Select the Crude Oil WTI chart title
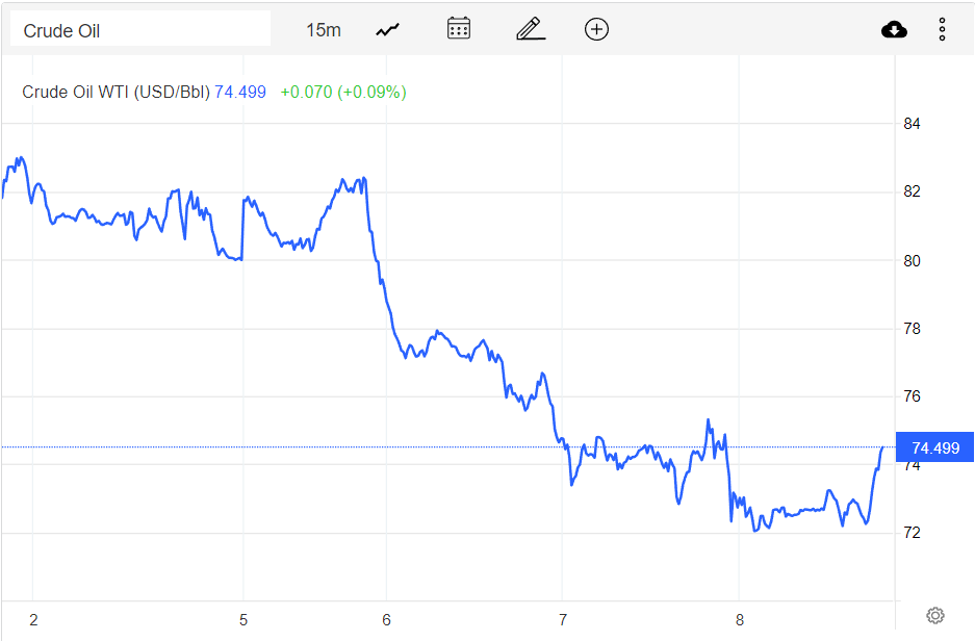 click(x=112, y=92)
